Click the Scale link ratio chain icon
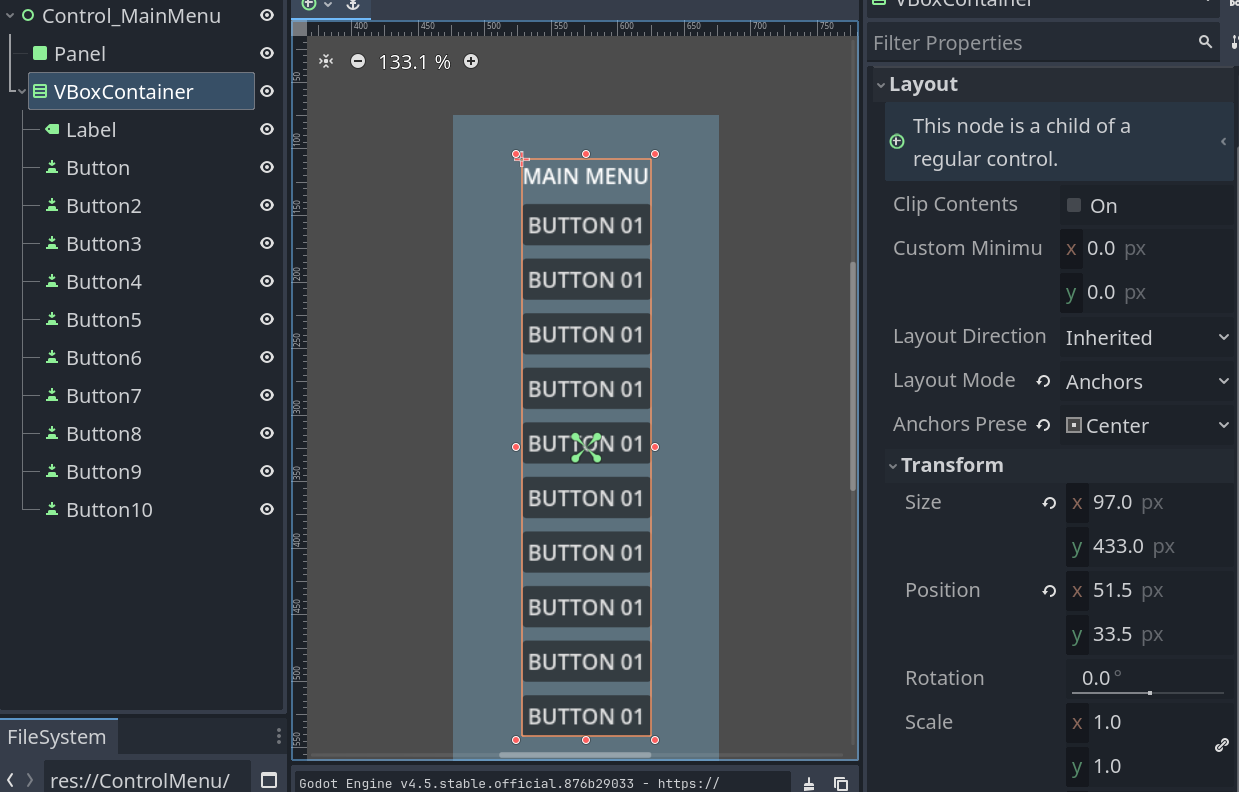The width and height of the screenshot is (1239, 792). coord(1221,745)
